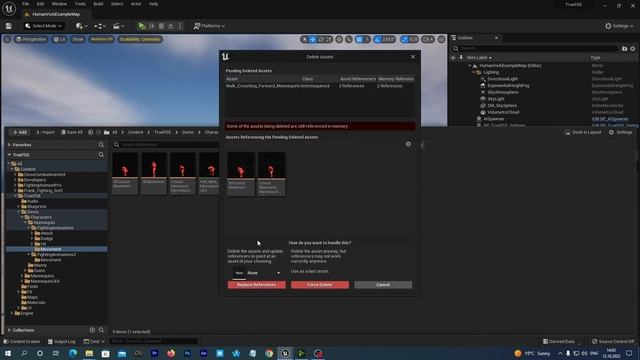Screen dimensions: 640x360
Task: Open replacement asset None dropdown
Action: (264, 273)
